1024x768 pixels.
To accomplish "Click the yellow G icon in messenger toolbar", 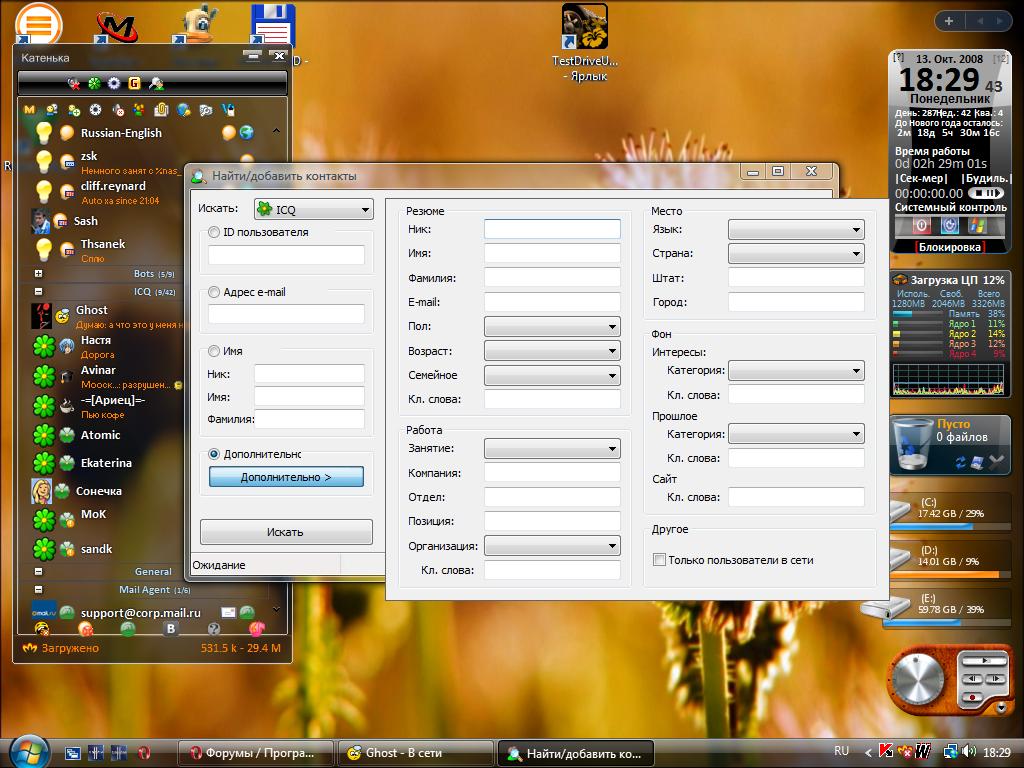I will click(134, 83).
